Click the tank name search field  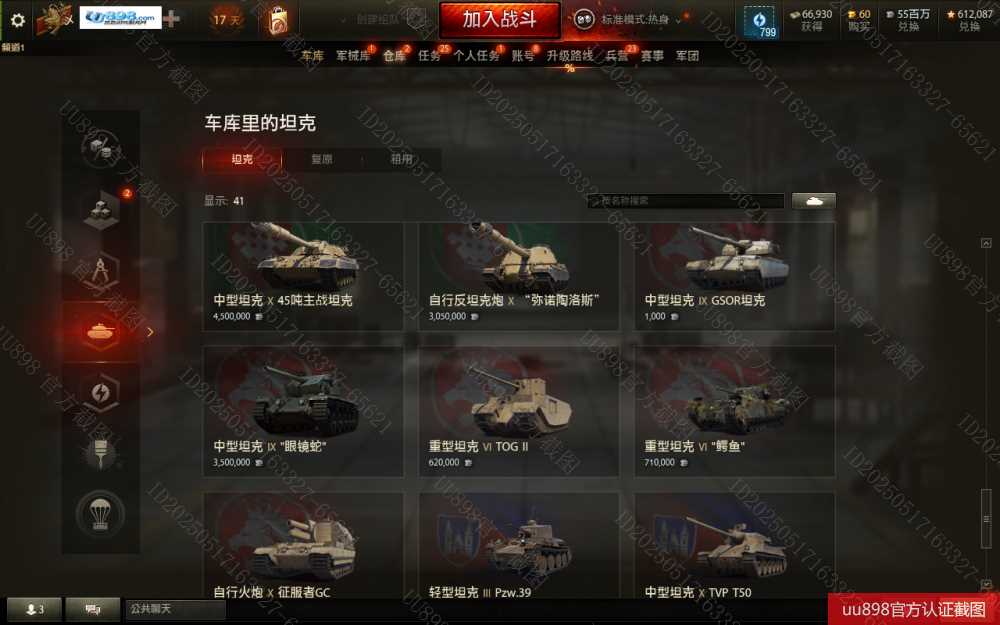point(686,201)
